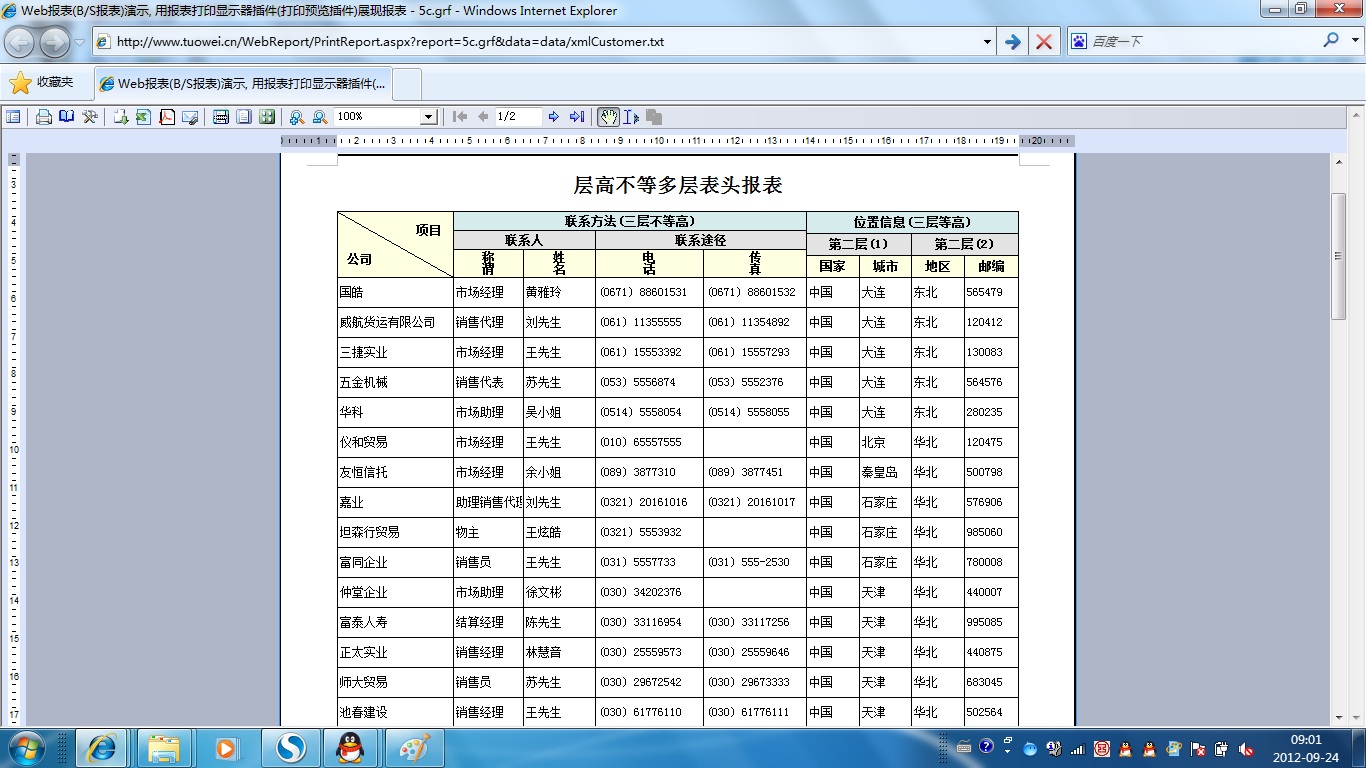Viewport: 1366px width, 768px height.
Task: Export report to PDF file
Action: (167, 117)
